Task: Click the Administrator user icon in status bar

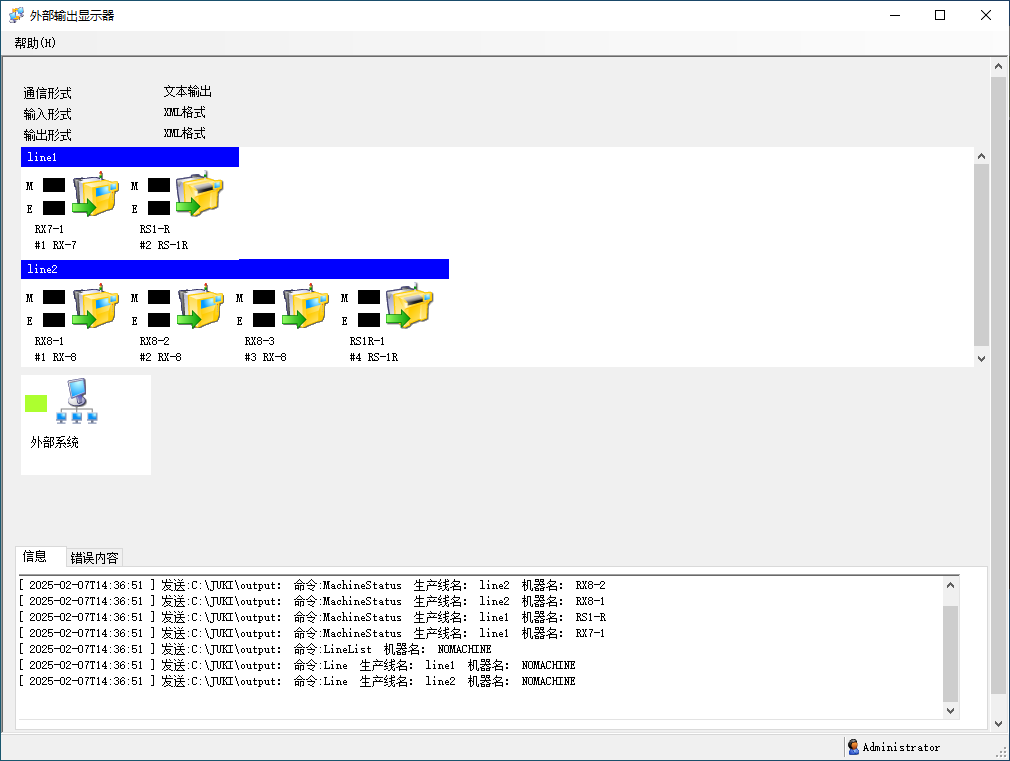Action: tap(853, 747)
